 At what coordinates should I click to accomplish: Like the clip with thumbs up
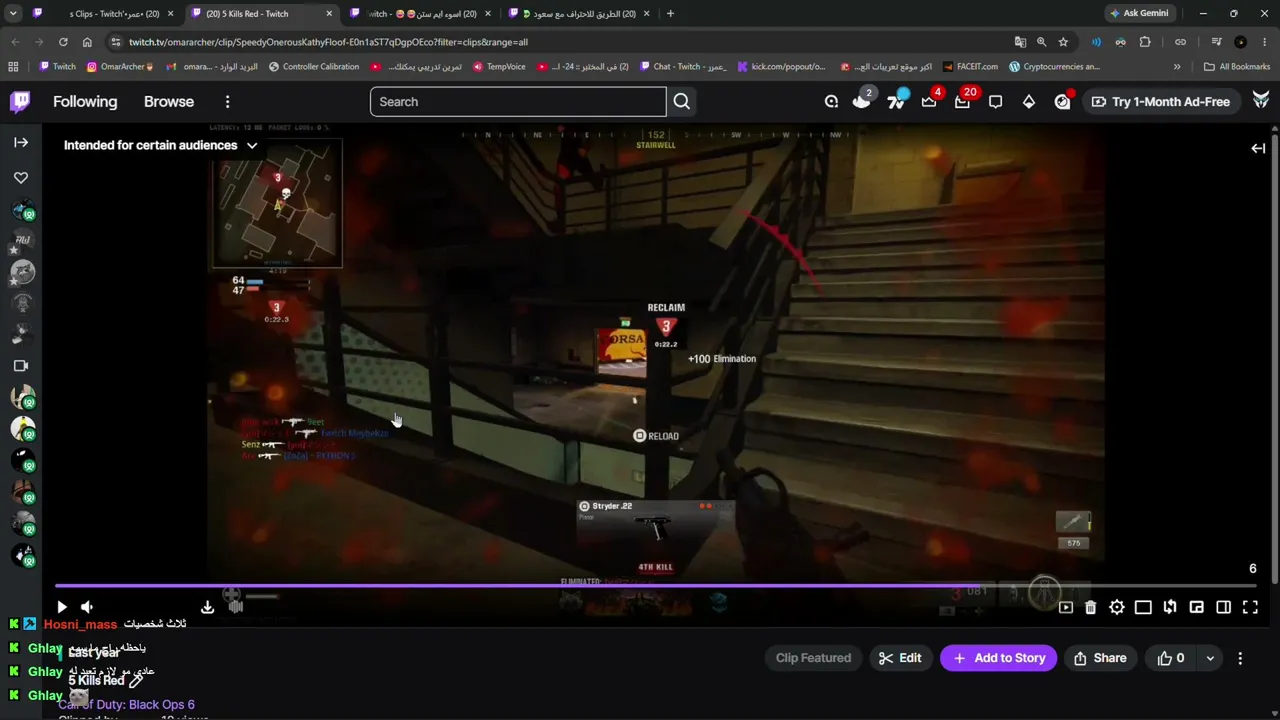(x=1171, y=658)
